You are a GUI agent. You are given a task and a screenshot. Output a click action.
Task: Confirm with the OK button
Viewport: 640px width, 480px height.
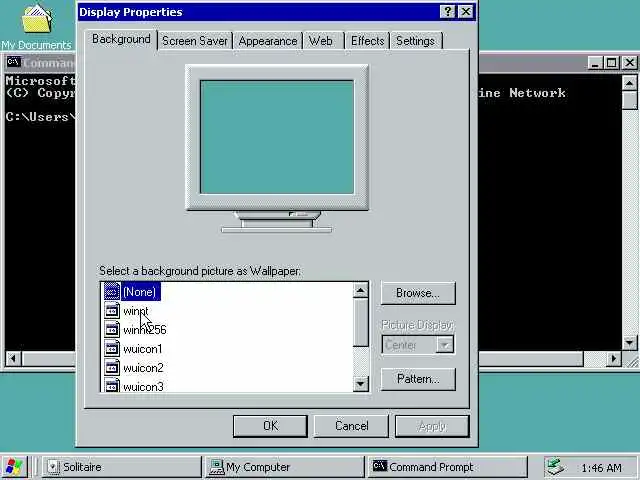270,426
